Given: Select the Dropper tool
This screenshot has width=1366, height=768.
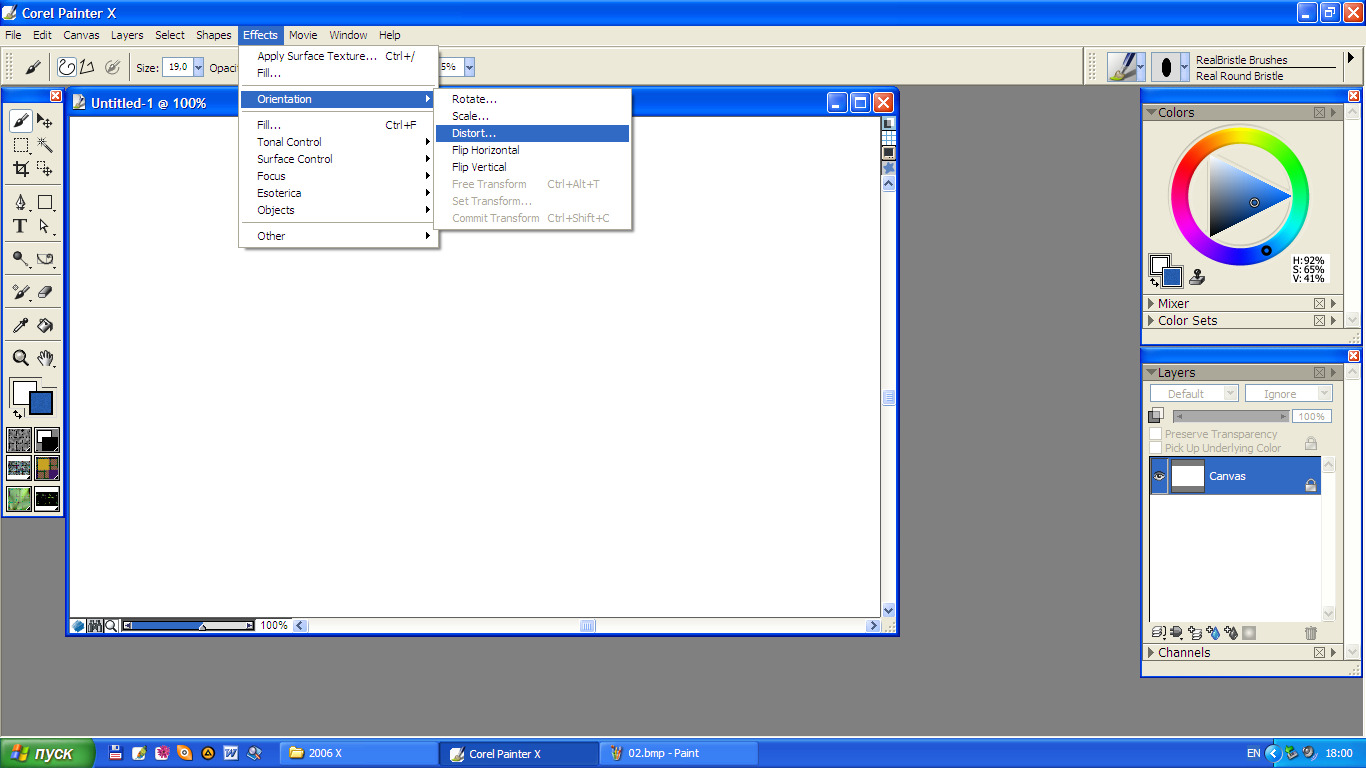Looking at the screenshot, I should click(x=20, y=325).
